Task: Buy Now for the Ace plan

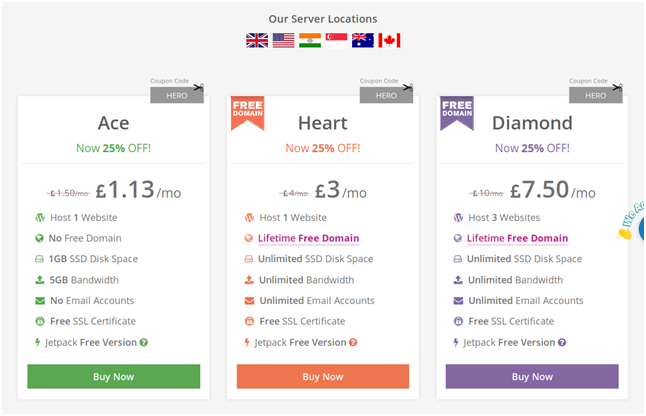Action: pyautogui.click(x=114, y=376)
